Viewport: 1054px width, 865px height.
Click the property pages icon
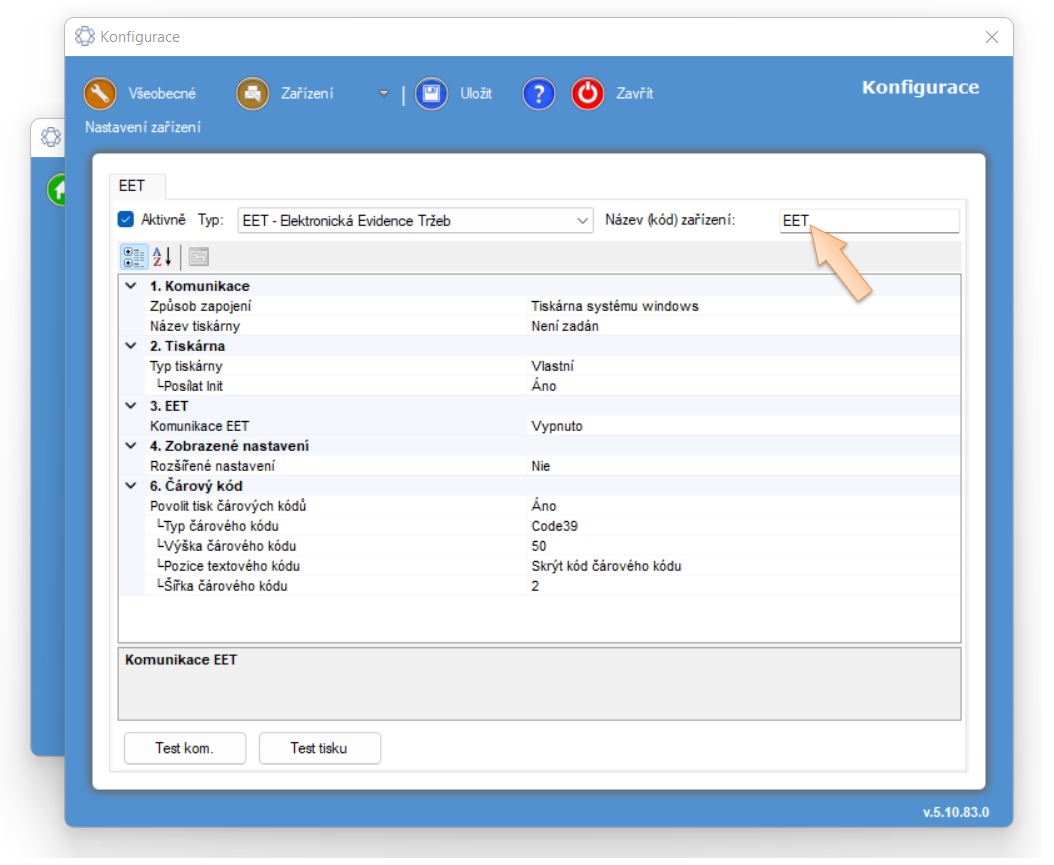tap(198, 257)
